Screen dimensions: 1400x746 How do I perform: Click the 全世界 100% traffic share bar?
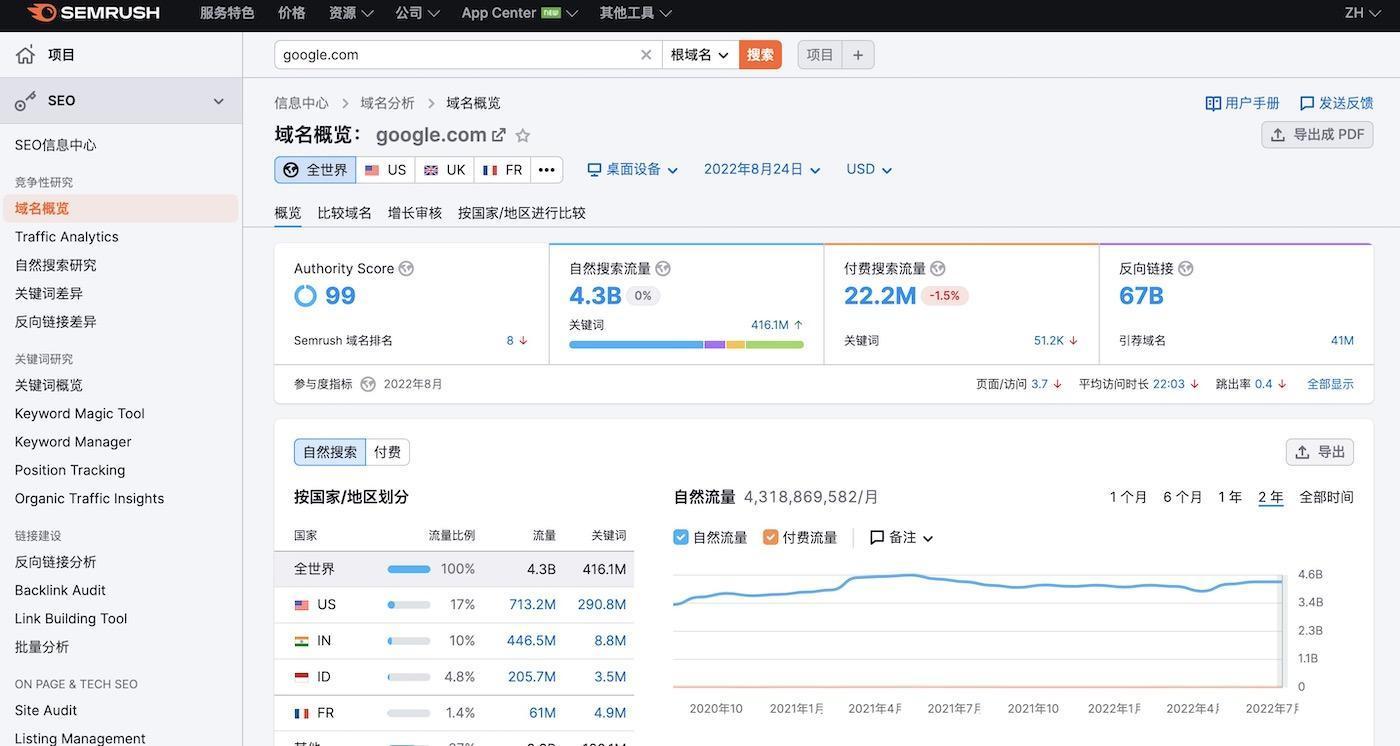(409, 569)
